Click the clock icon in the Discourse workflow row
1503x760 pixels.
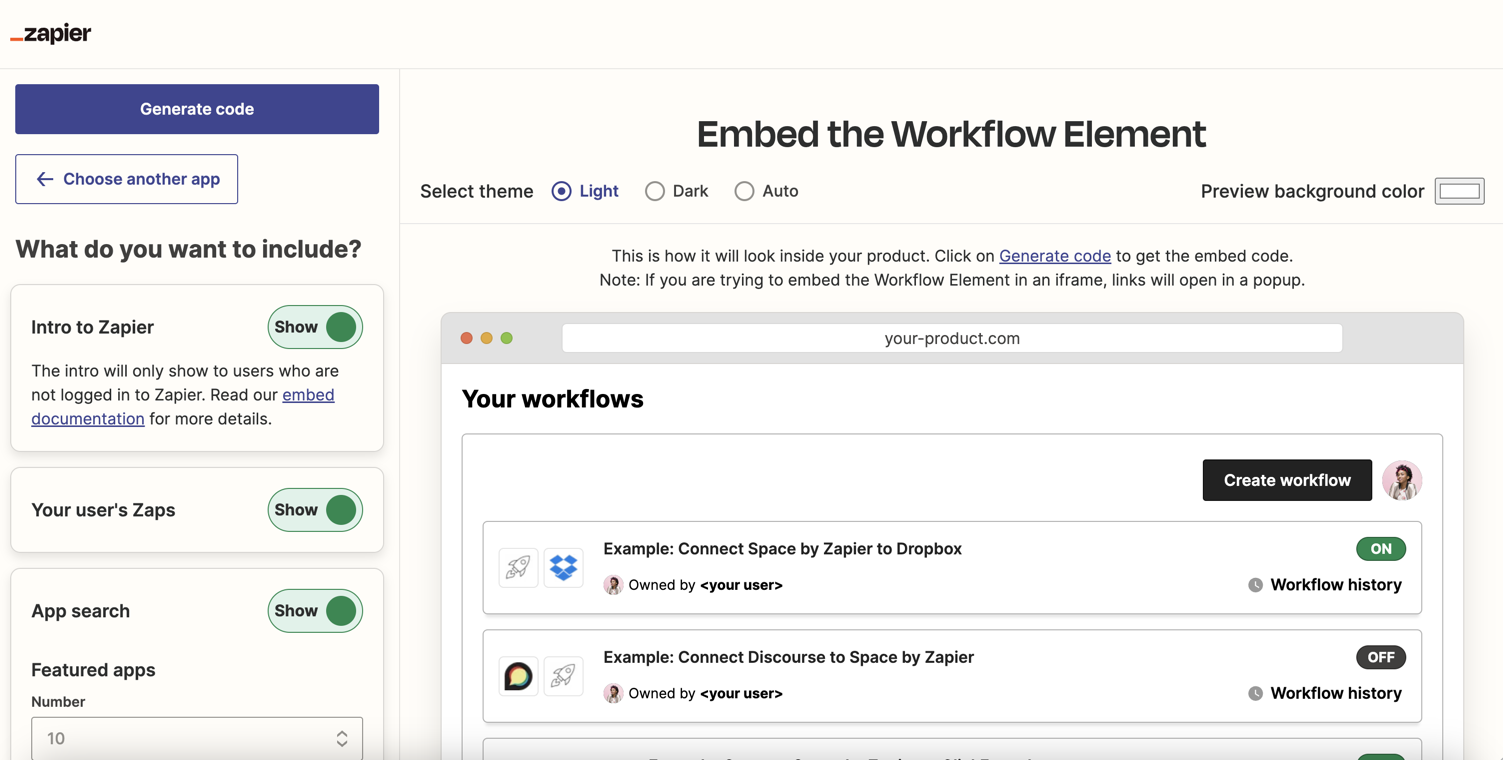pyautogui.click(x=1255, y=693)
